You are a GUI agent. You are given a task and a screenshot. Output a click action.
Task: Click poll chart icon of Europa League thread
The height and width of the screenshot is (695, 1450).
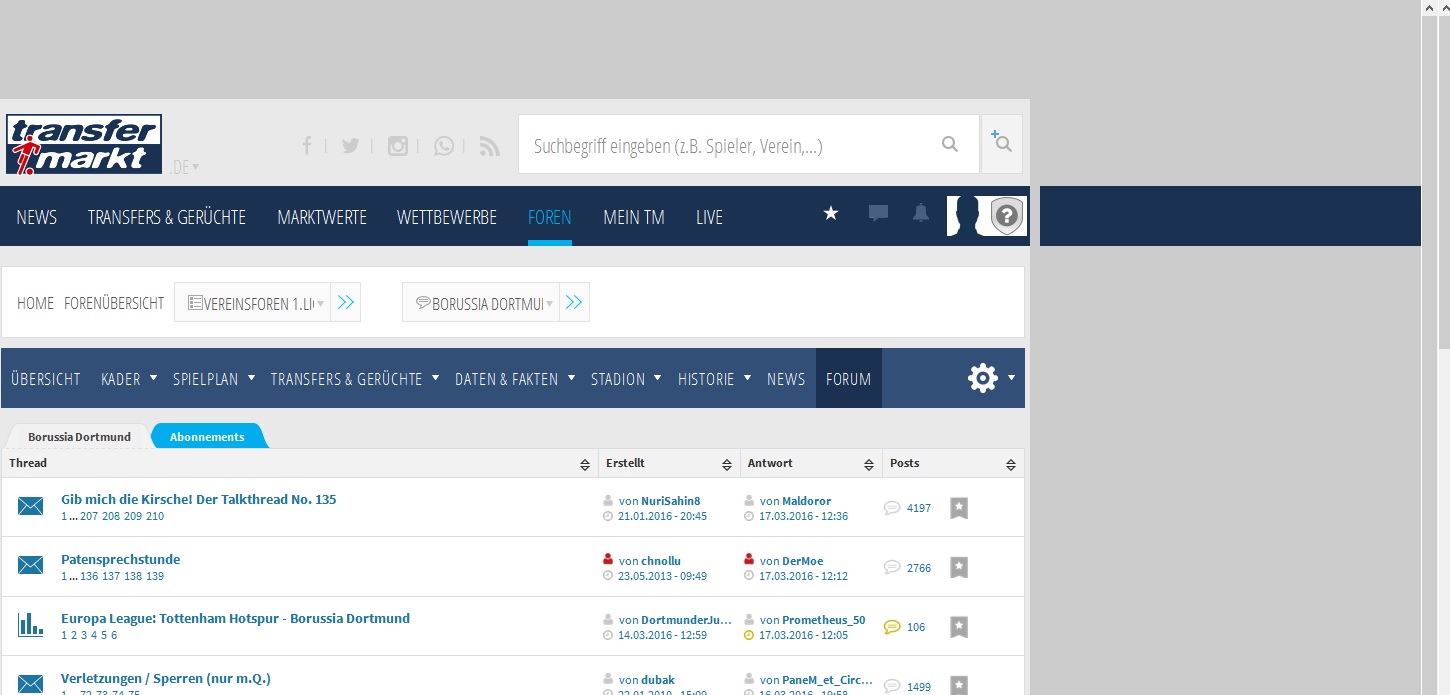[30, 626]
